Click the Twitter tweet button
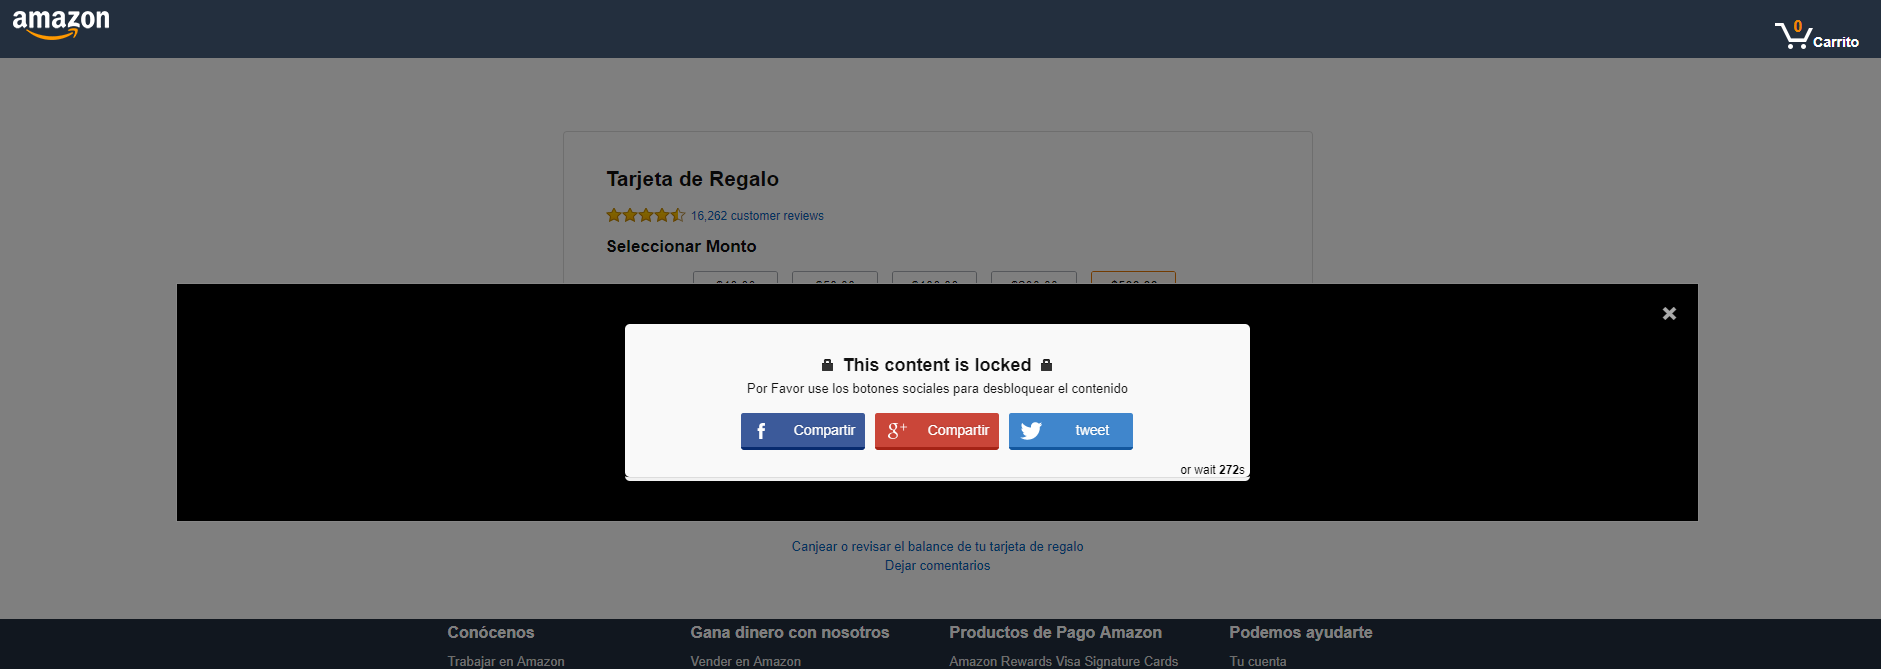This screenshot has width=1881, height=669. (x=1071, y=431)
